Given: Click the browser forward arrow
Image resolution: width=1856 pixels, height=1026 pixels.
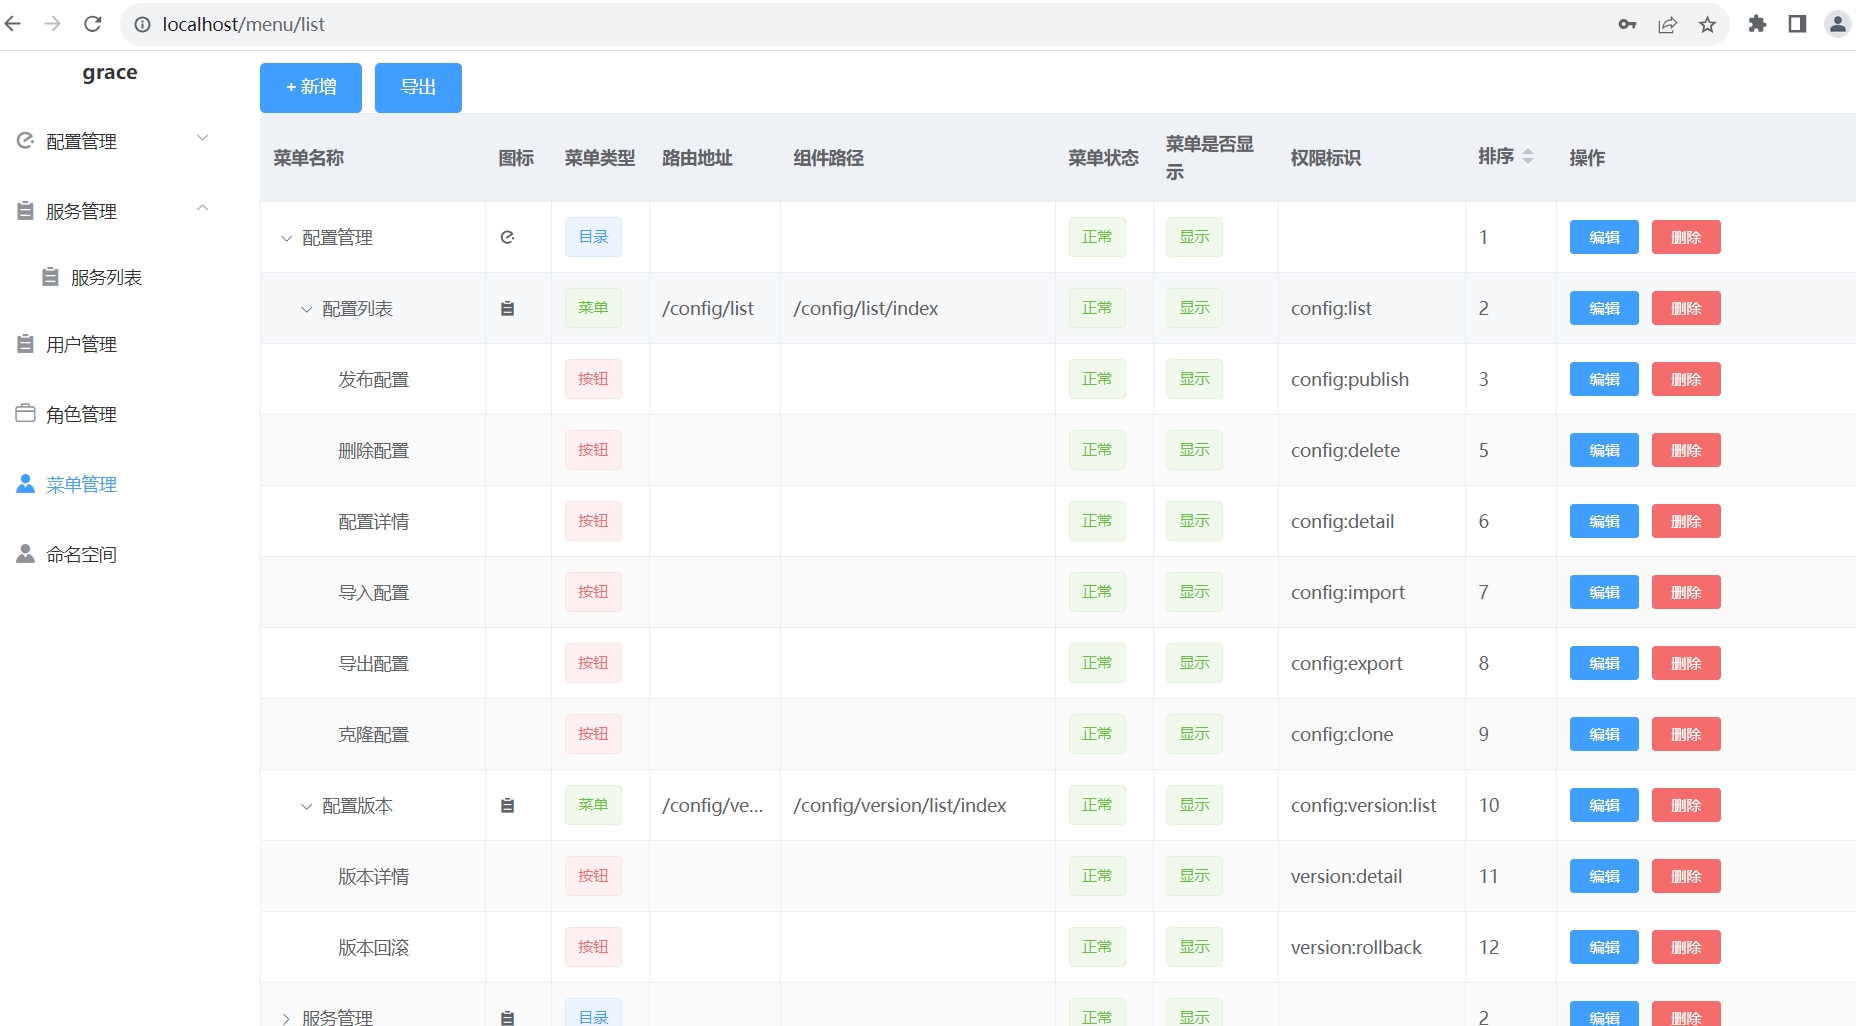Looking at the screenshot, I should tap(53, 24).
